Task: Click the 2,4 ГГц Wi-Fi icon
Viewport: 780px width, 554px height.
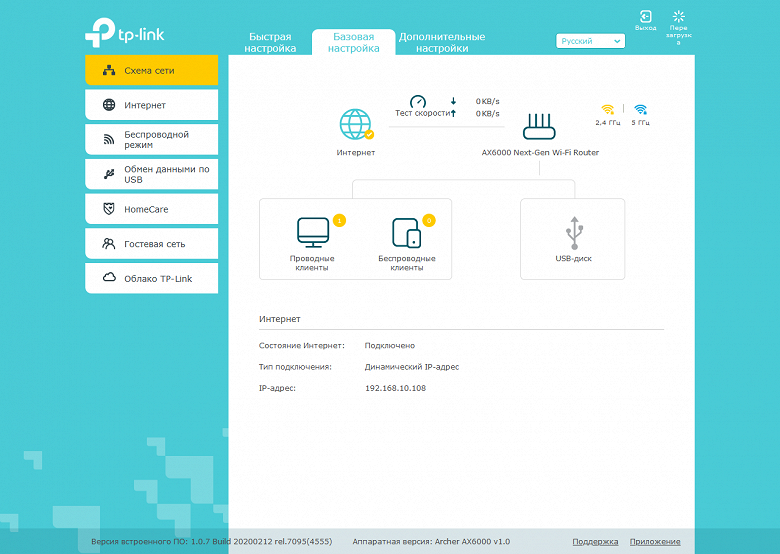Action: coord(608,109)
